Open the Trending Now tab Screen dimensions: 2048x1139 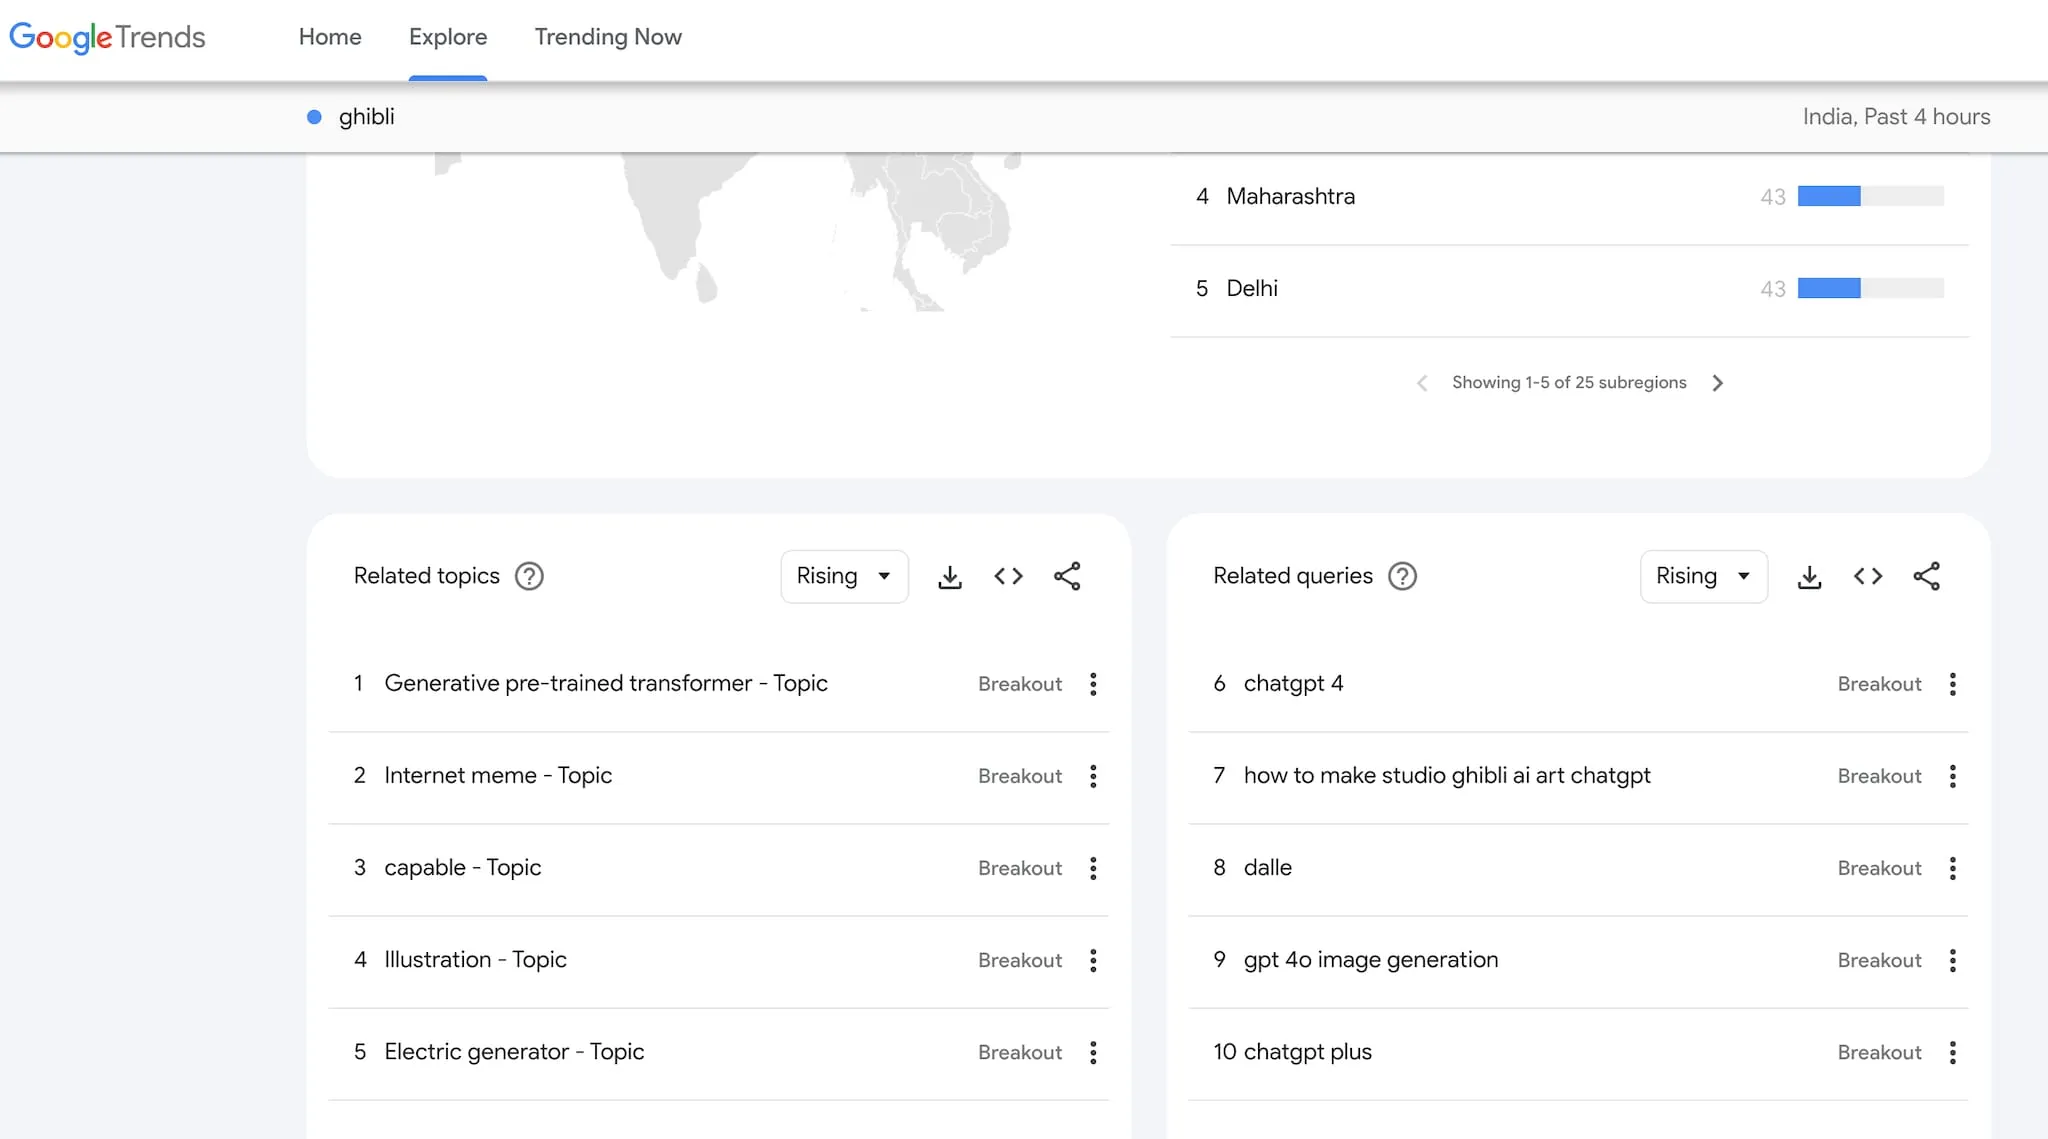(608, 37)
